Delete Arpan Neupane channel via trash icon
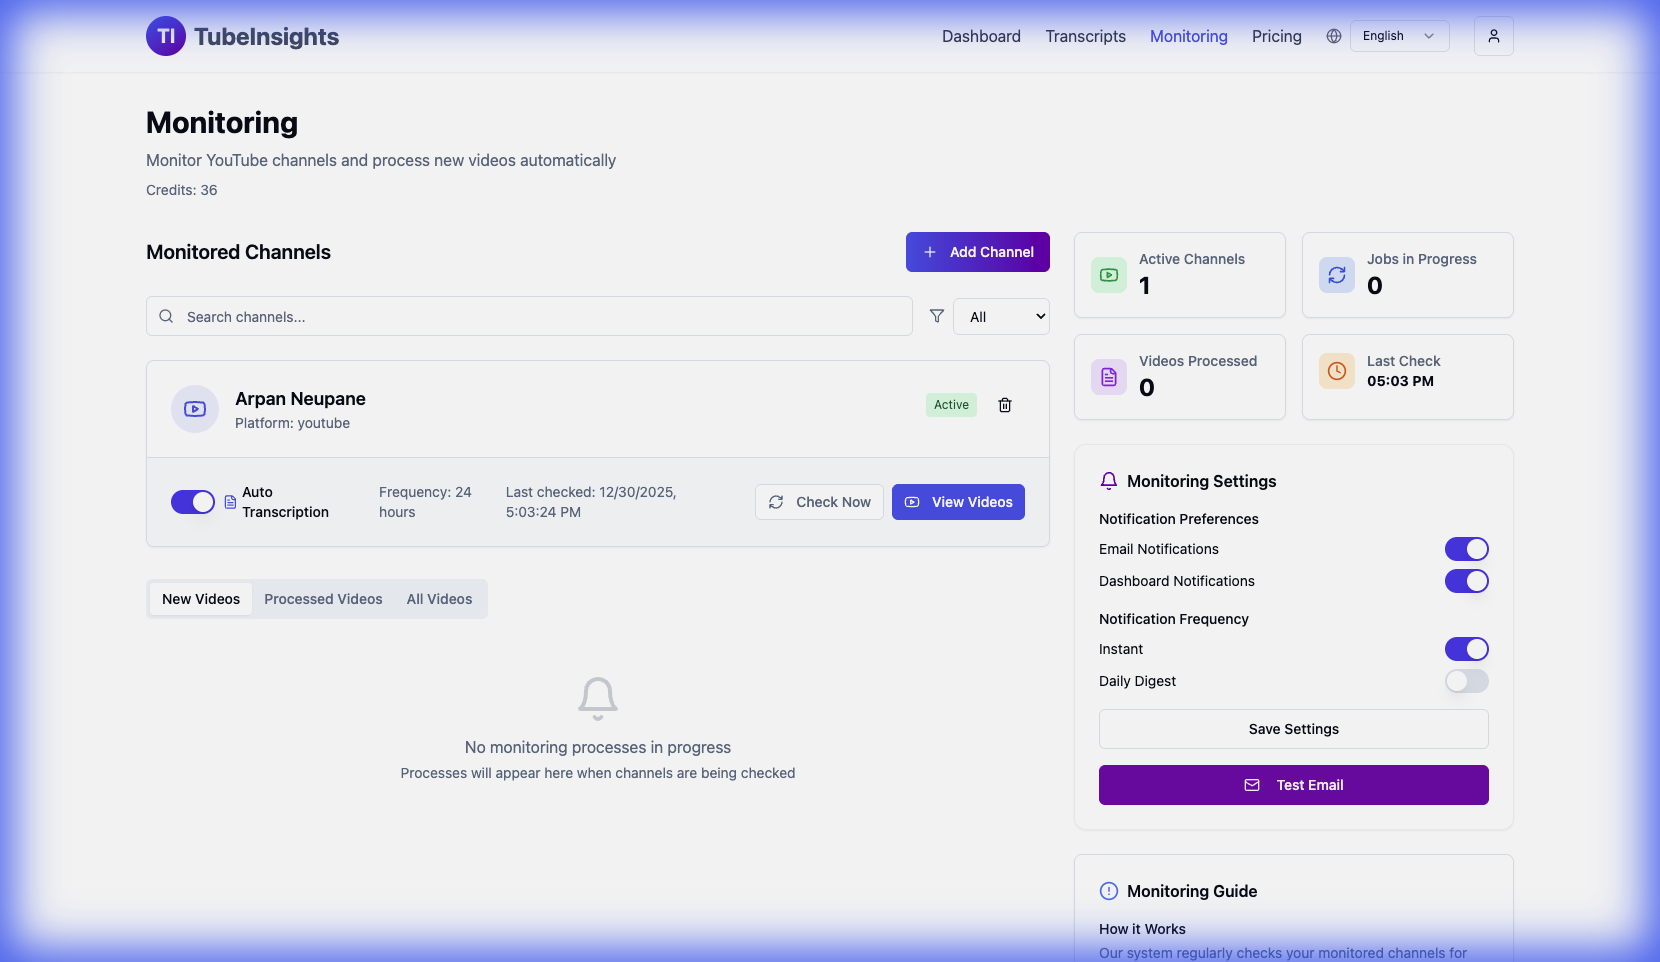This screenshot has height=962, width=1660. (1005, 405)
